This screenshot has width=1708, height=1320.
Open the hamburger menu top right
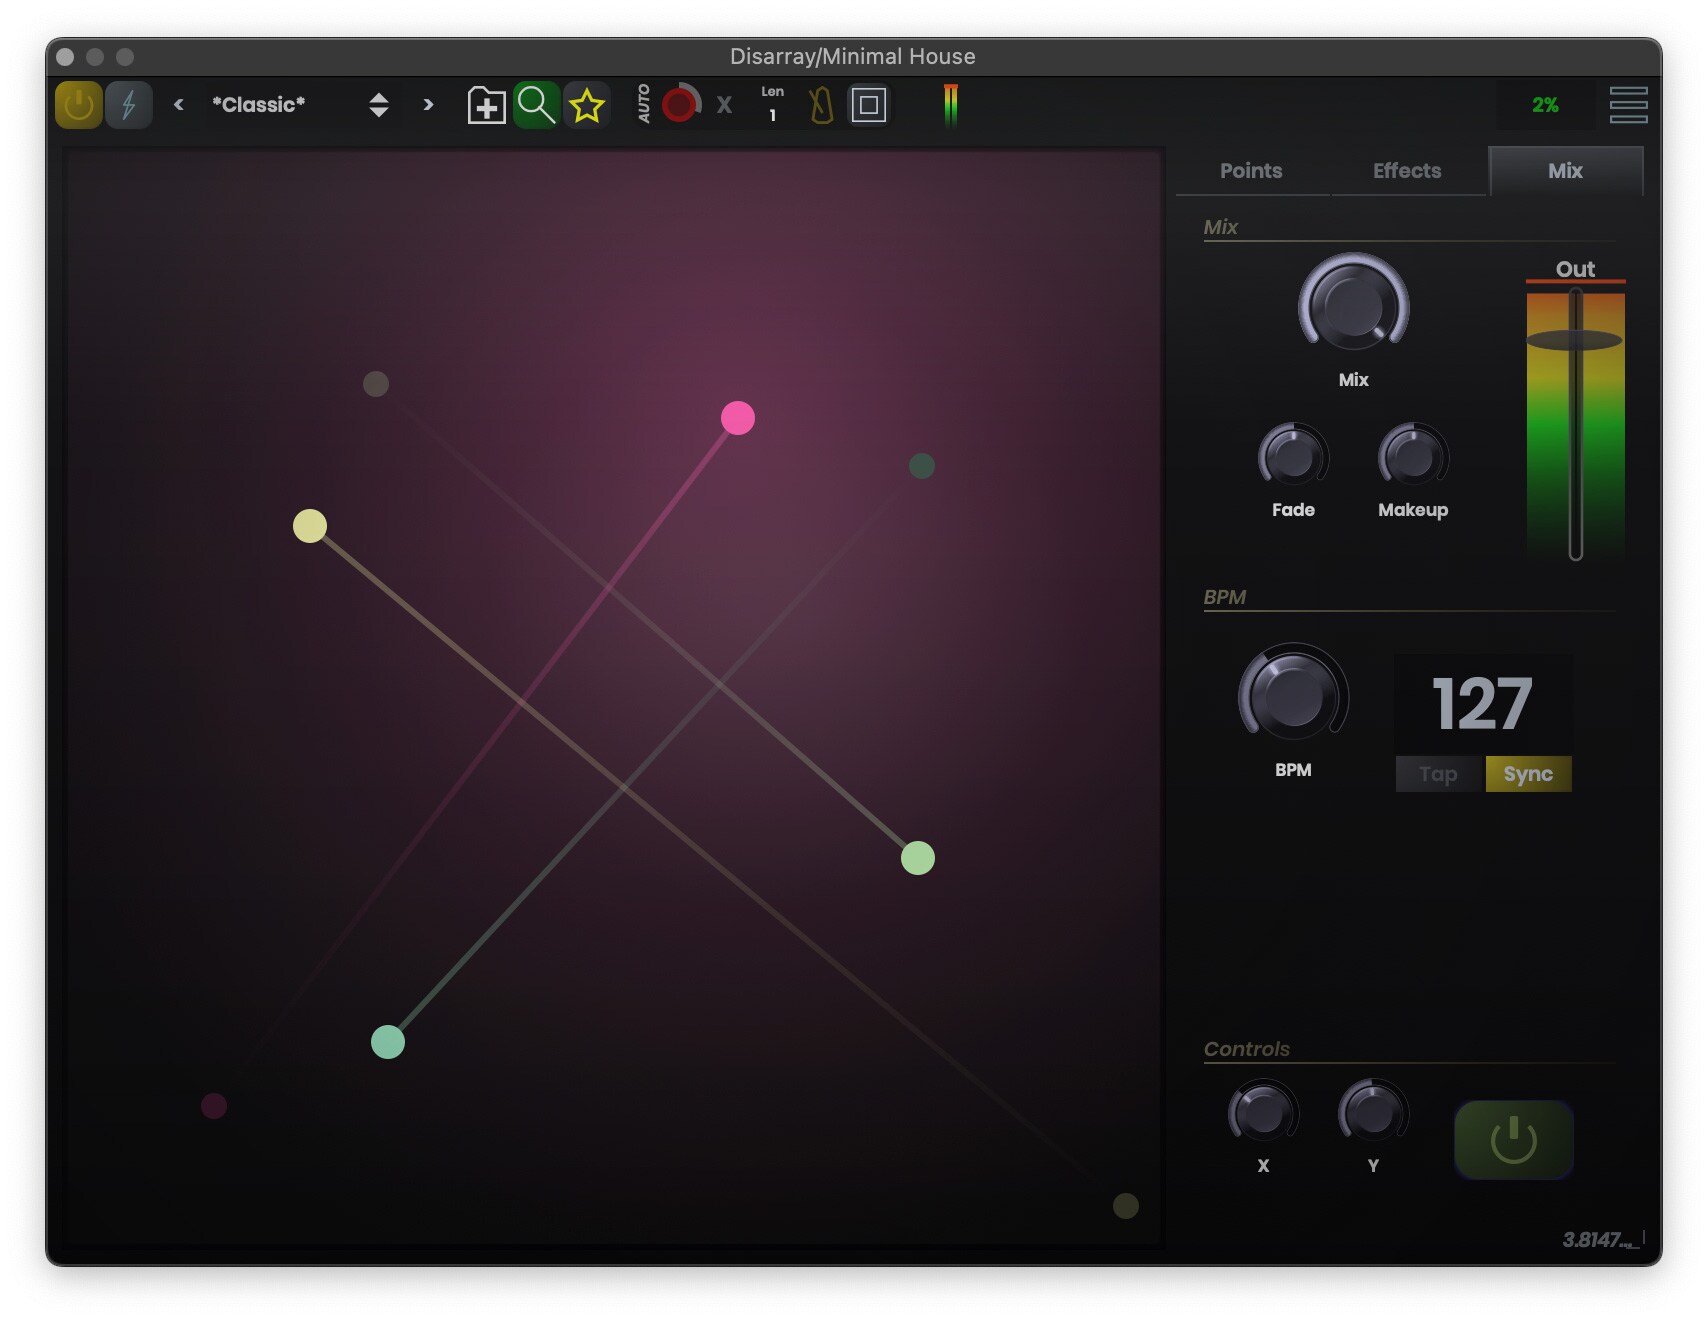click(x=1628, y=104)
